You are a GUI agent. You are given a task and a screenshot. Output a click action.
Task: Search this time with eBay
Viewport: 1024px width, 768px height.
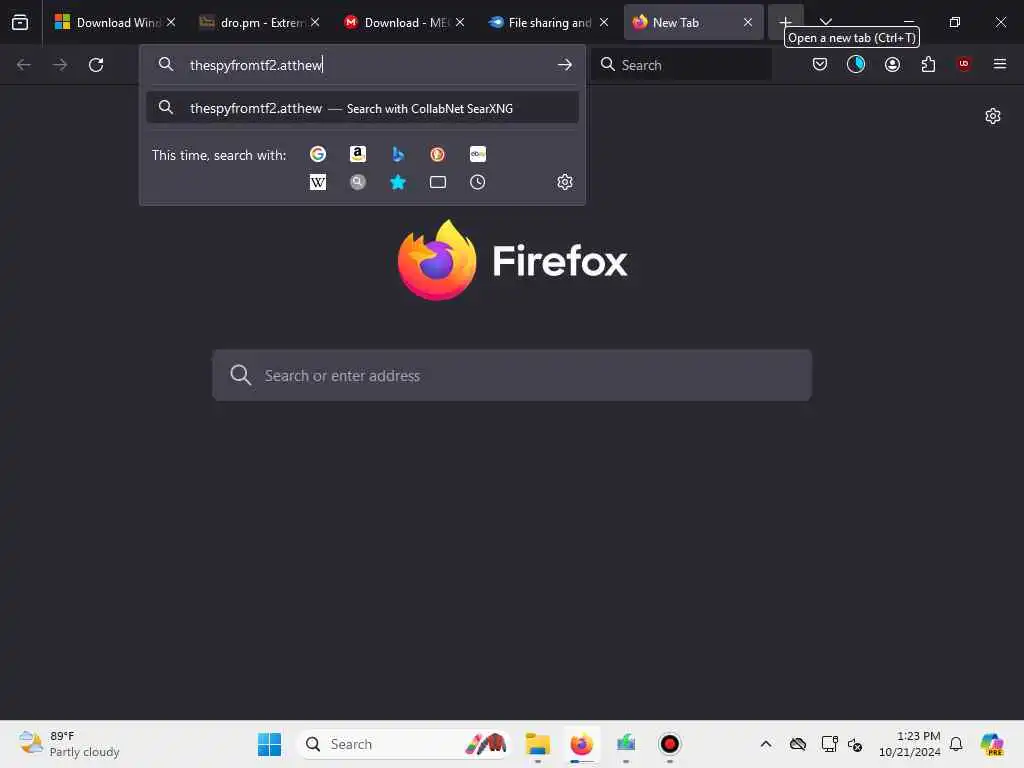[x=477, y=154]
